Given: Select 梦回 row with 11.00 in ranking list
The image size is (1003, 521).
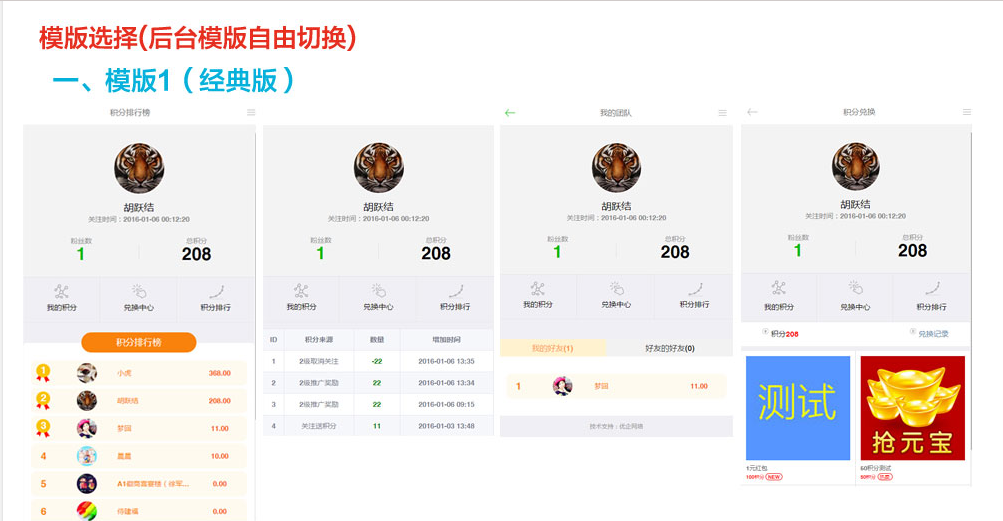Looking at the screenshot, I should (x=139, y=428).
